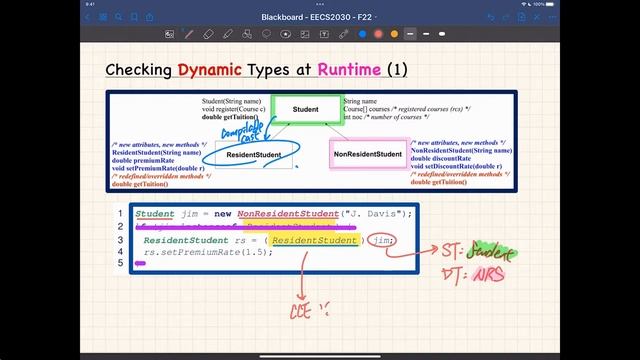The width and height of the screenshot is (640, 360).
Task: Choose the blue pen color
Action: coord(362,34)
